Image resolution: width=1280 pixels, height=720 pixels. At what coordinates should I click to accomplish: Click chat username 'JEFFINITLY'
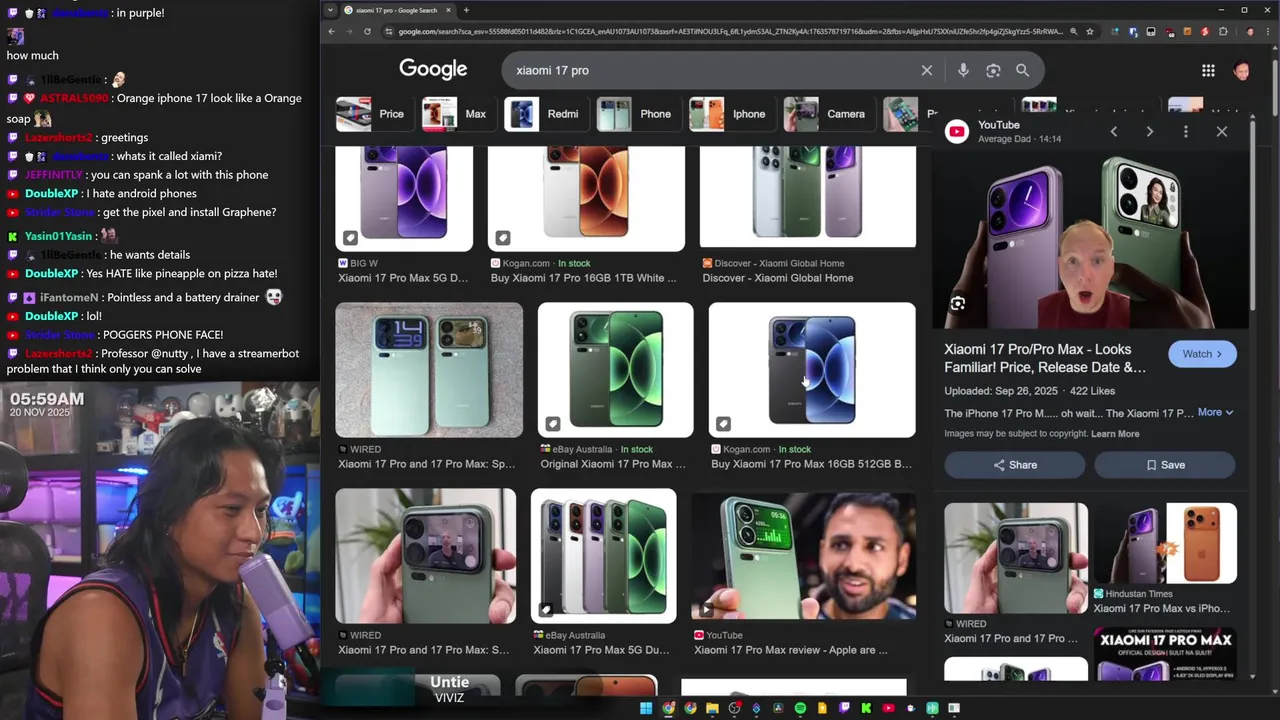(54, 175)
